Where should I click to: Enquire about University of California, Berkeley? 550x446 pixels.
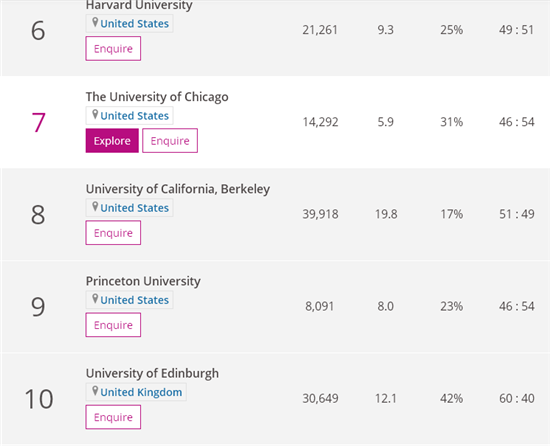(x=113, y=233)
